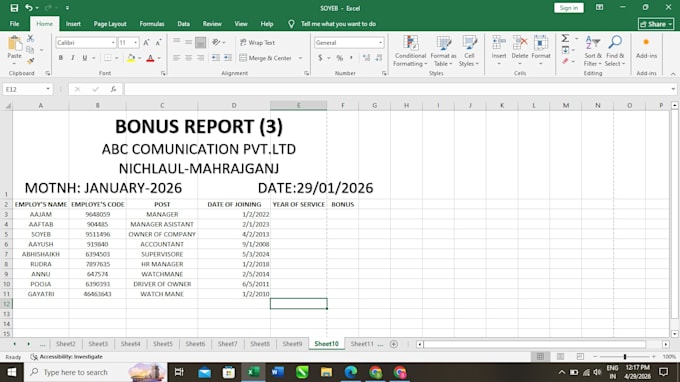Apply red font color
This screenshot has height=382, width=680.
click(150, 58)
